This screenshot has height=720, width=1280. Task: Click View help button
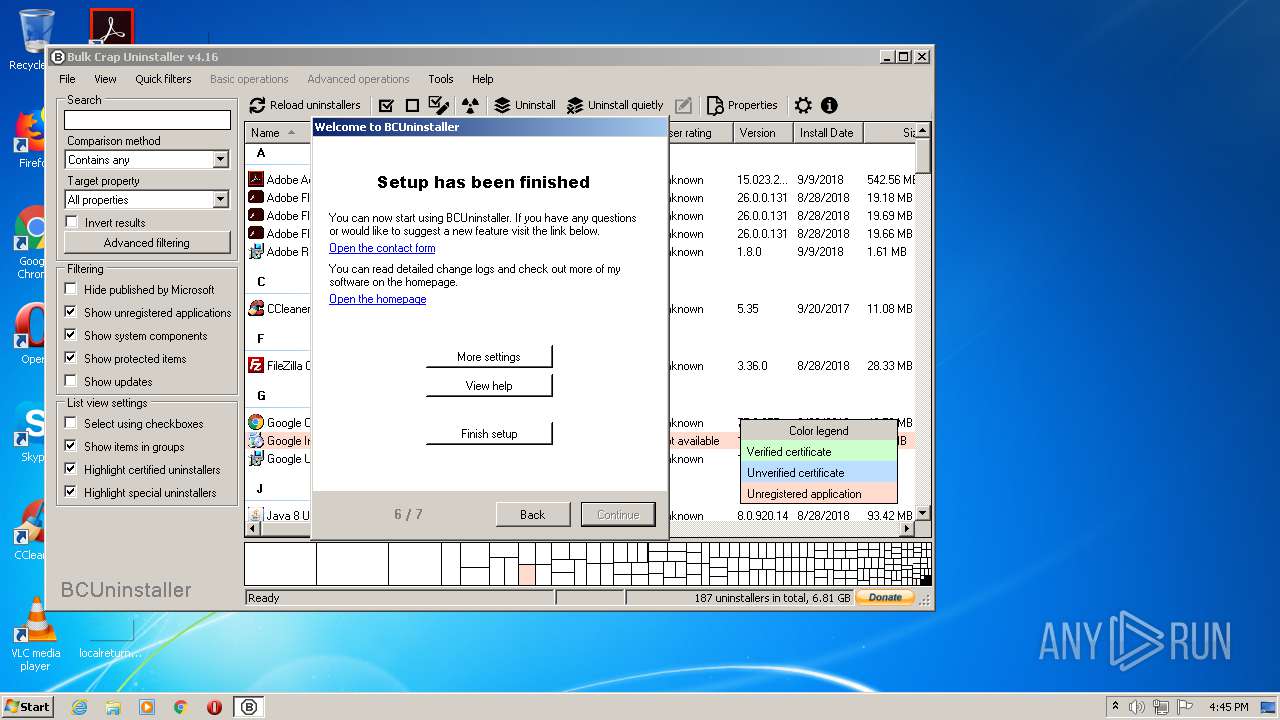pos(489,386)
